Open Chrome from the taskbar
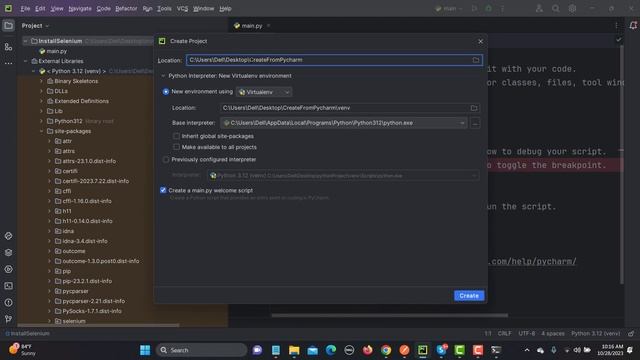 click(386, 350)
